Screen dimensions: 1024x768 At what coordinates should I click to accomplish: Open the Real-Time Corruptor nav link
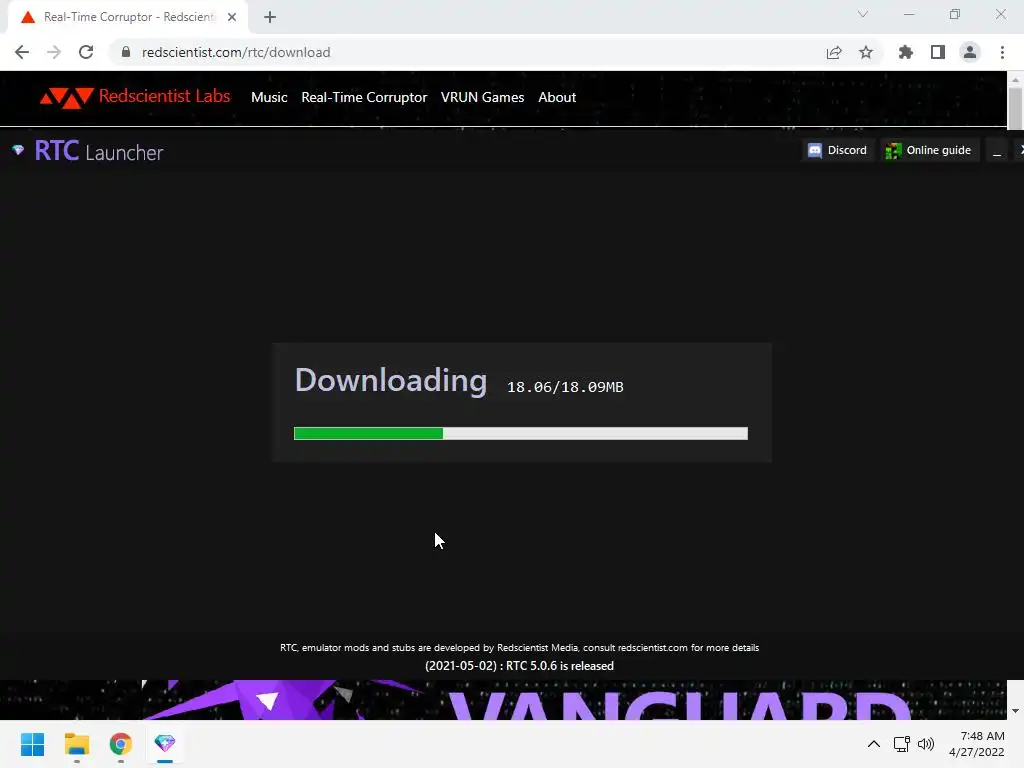click(364, 97)
